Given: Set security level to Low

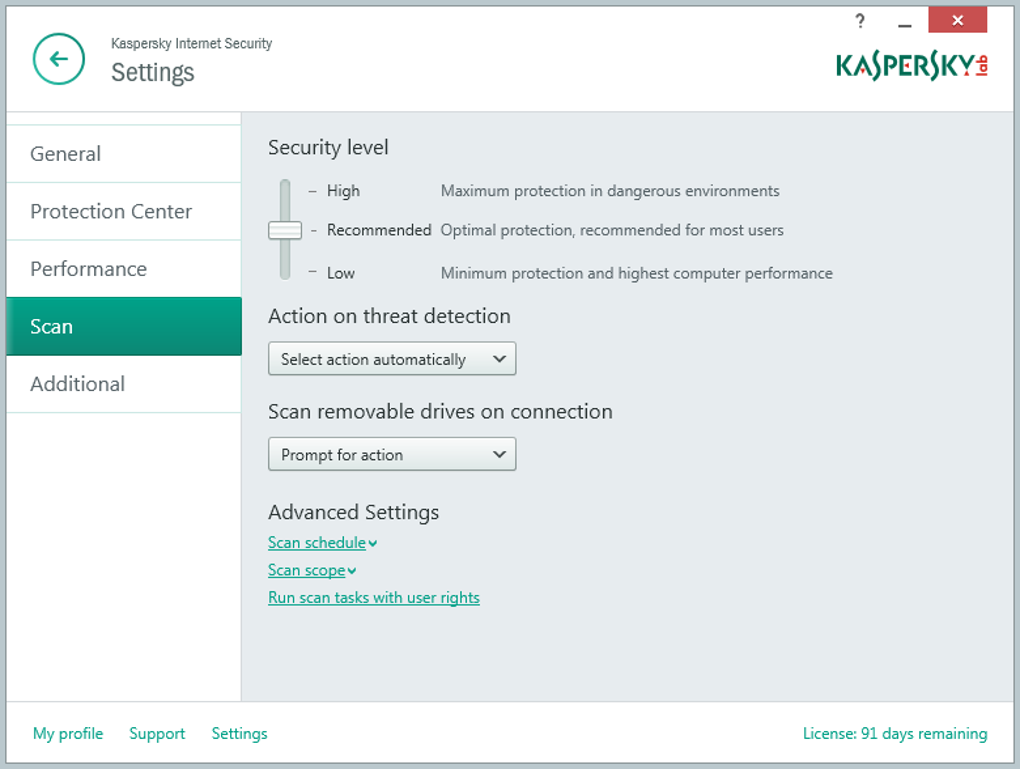Looking at the screenshot, I should click(x=285, y=273).
